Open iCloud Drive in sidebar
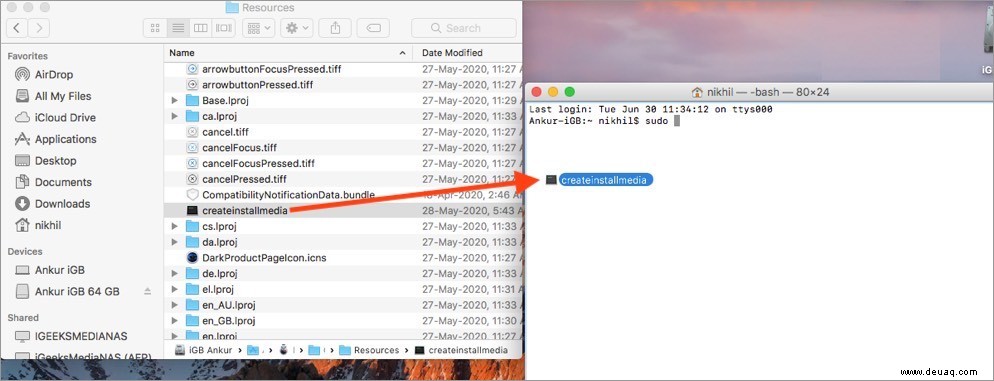 [65, 117]
